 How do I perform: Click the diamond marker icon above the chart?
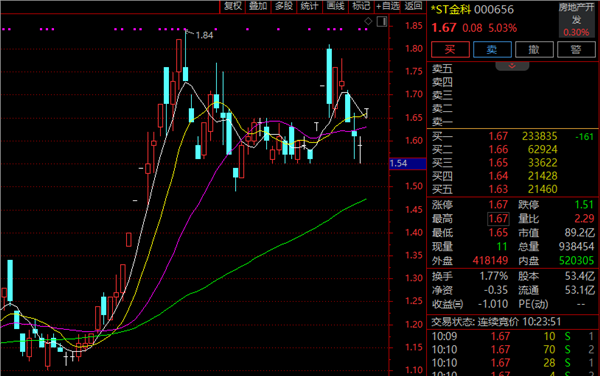(368, 21)
